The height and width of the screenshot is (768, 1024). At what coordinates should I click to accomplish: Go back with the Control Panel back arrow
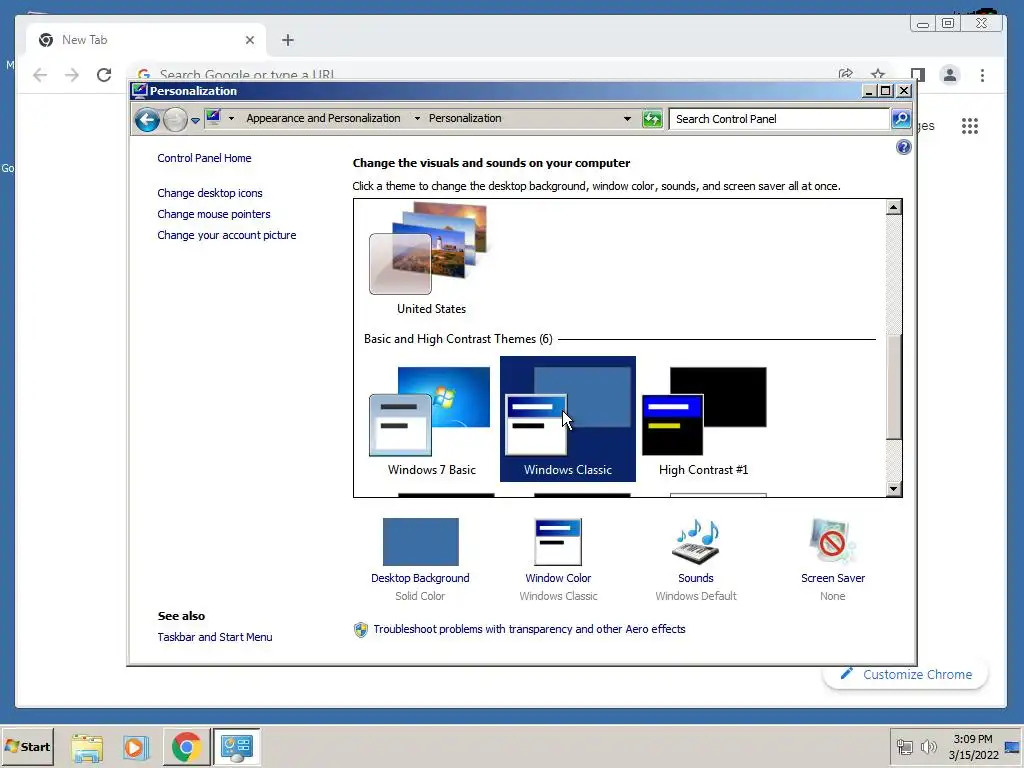tap(147, 120)
